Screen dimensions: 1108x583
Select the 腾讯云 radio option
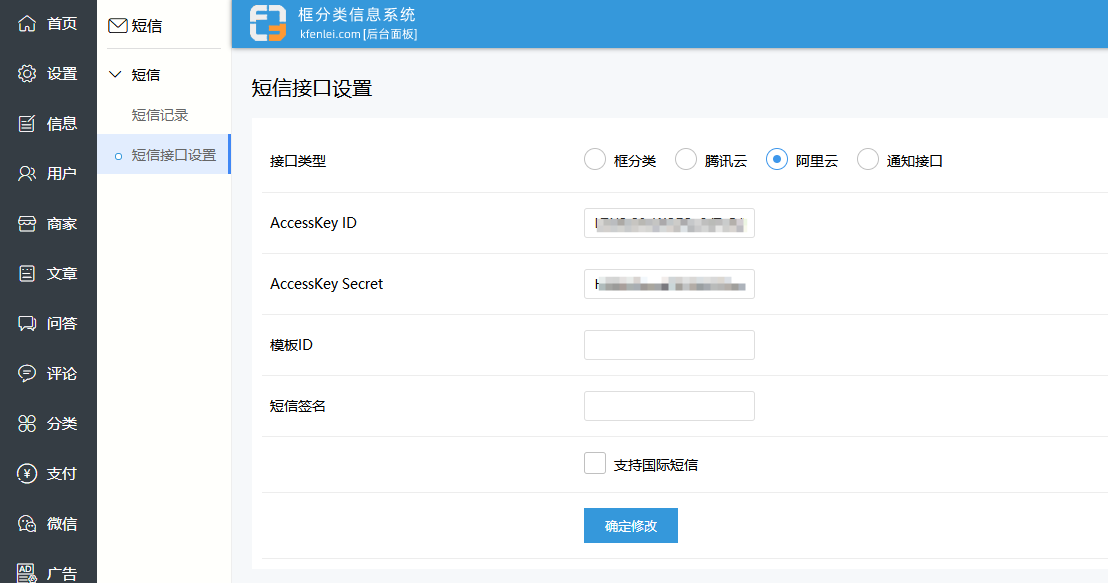point(686,160)
